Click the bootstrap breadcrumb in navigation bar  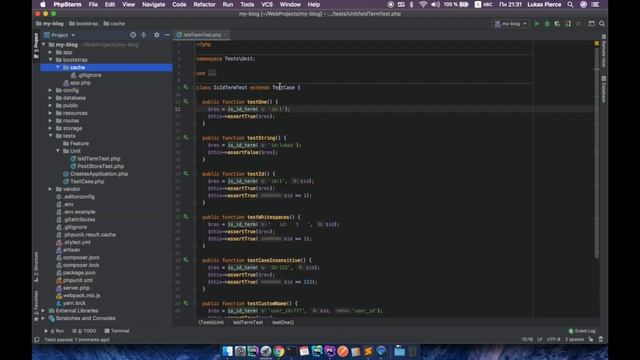(x=84, y=24)
